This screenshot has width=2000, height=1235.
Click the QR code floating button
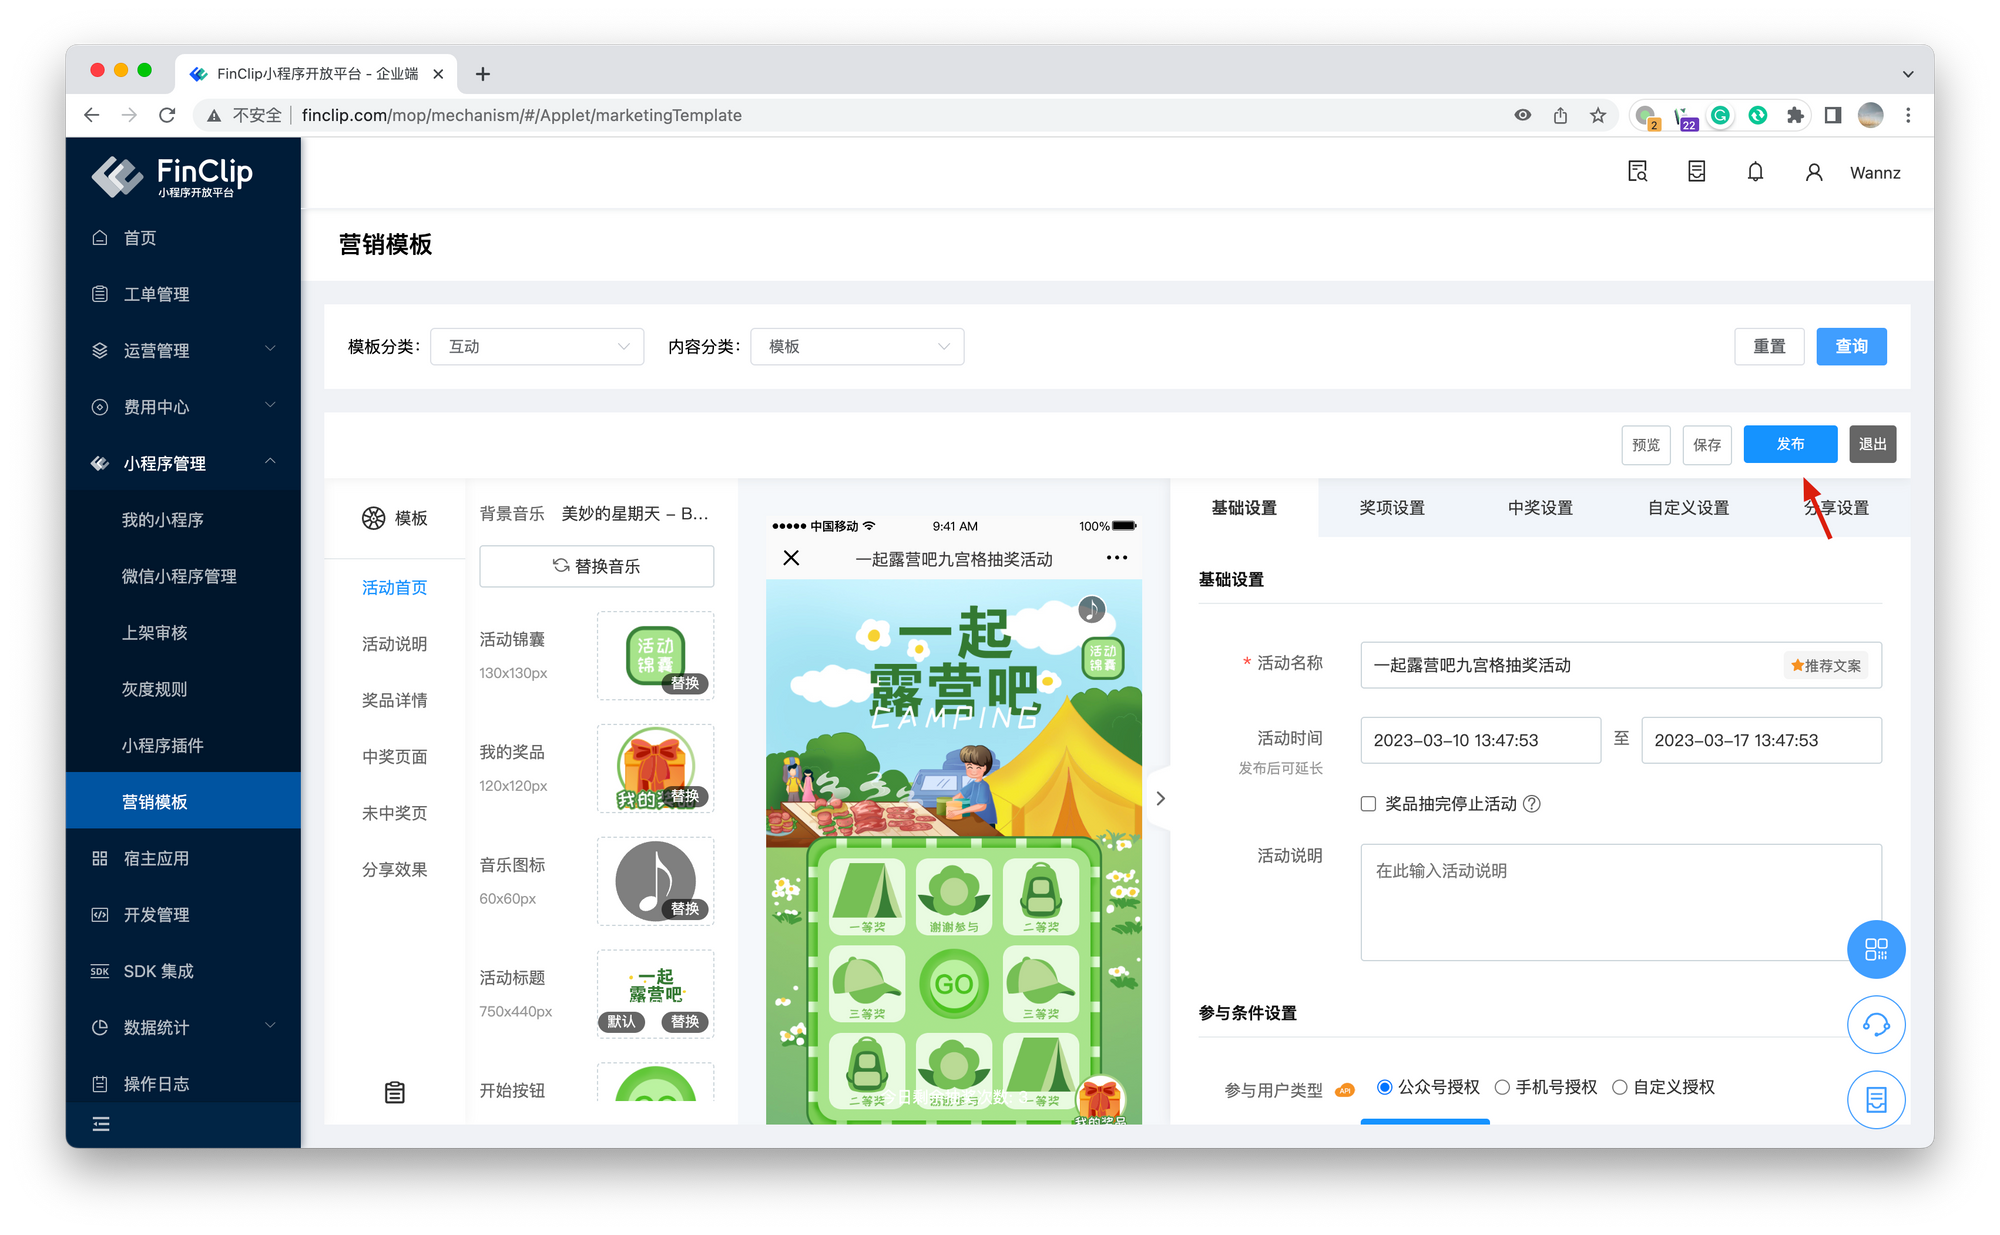click(x=1875, y=949)
